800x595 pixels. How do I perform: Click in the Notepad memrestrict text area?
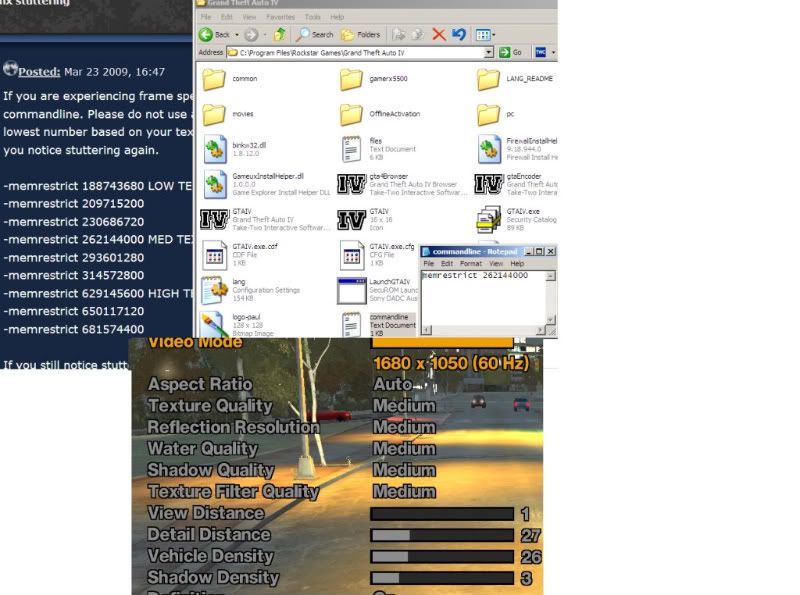pyautogui.click(x=483, y=299)
